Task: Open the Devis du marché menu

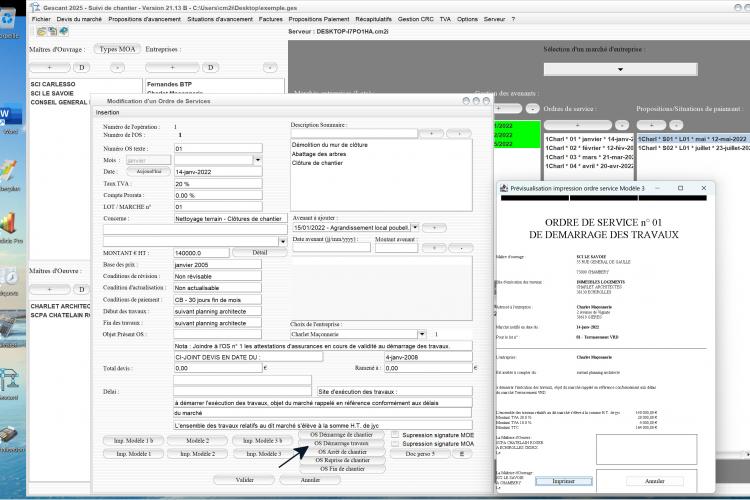Action: tap(79, 19)
